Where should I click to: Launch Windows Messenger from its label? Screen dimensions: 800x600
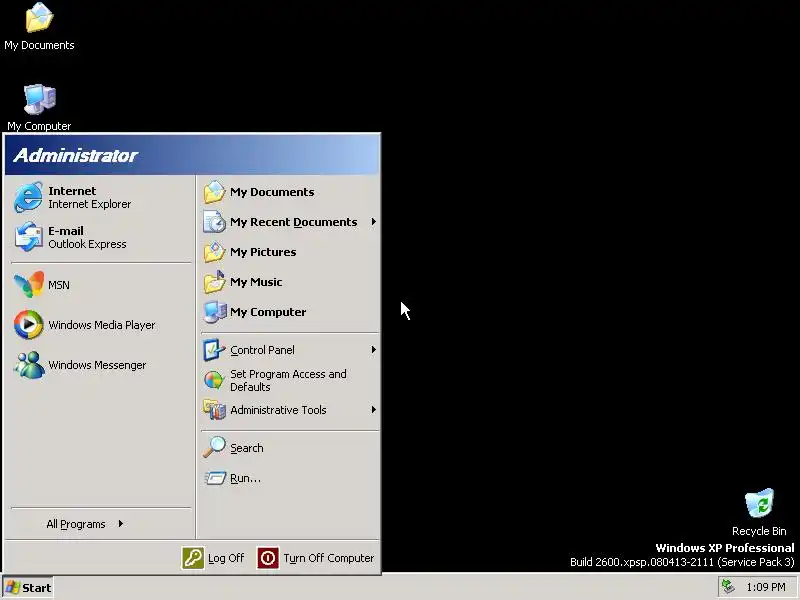point(97,365)
